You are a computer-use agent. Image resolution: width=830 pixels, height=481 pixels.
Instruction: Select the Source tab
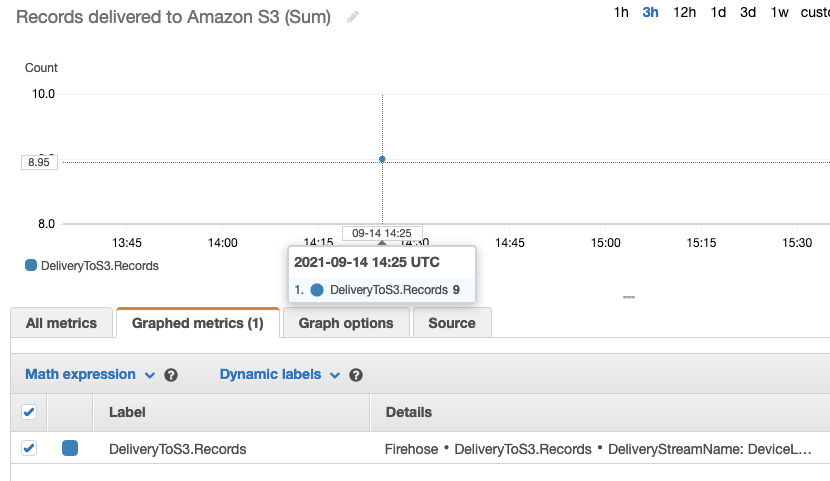coord(452,323)
